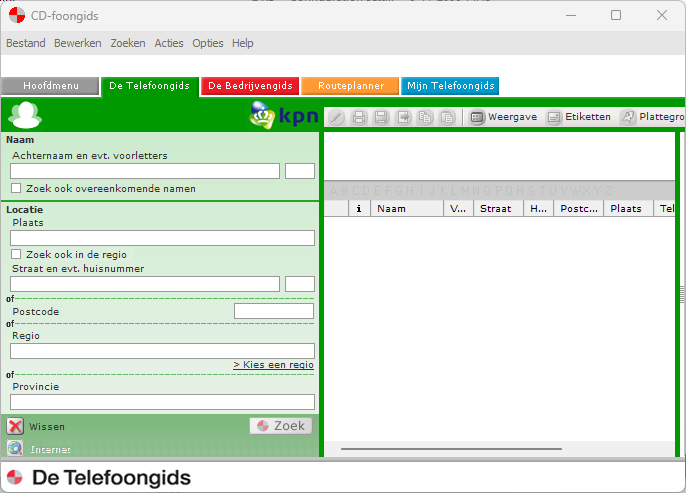Select the De Telefoongids tab
Image resolution: width=686 pixels, height=493 pixels.
pos(150,86)
